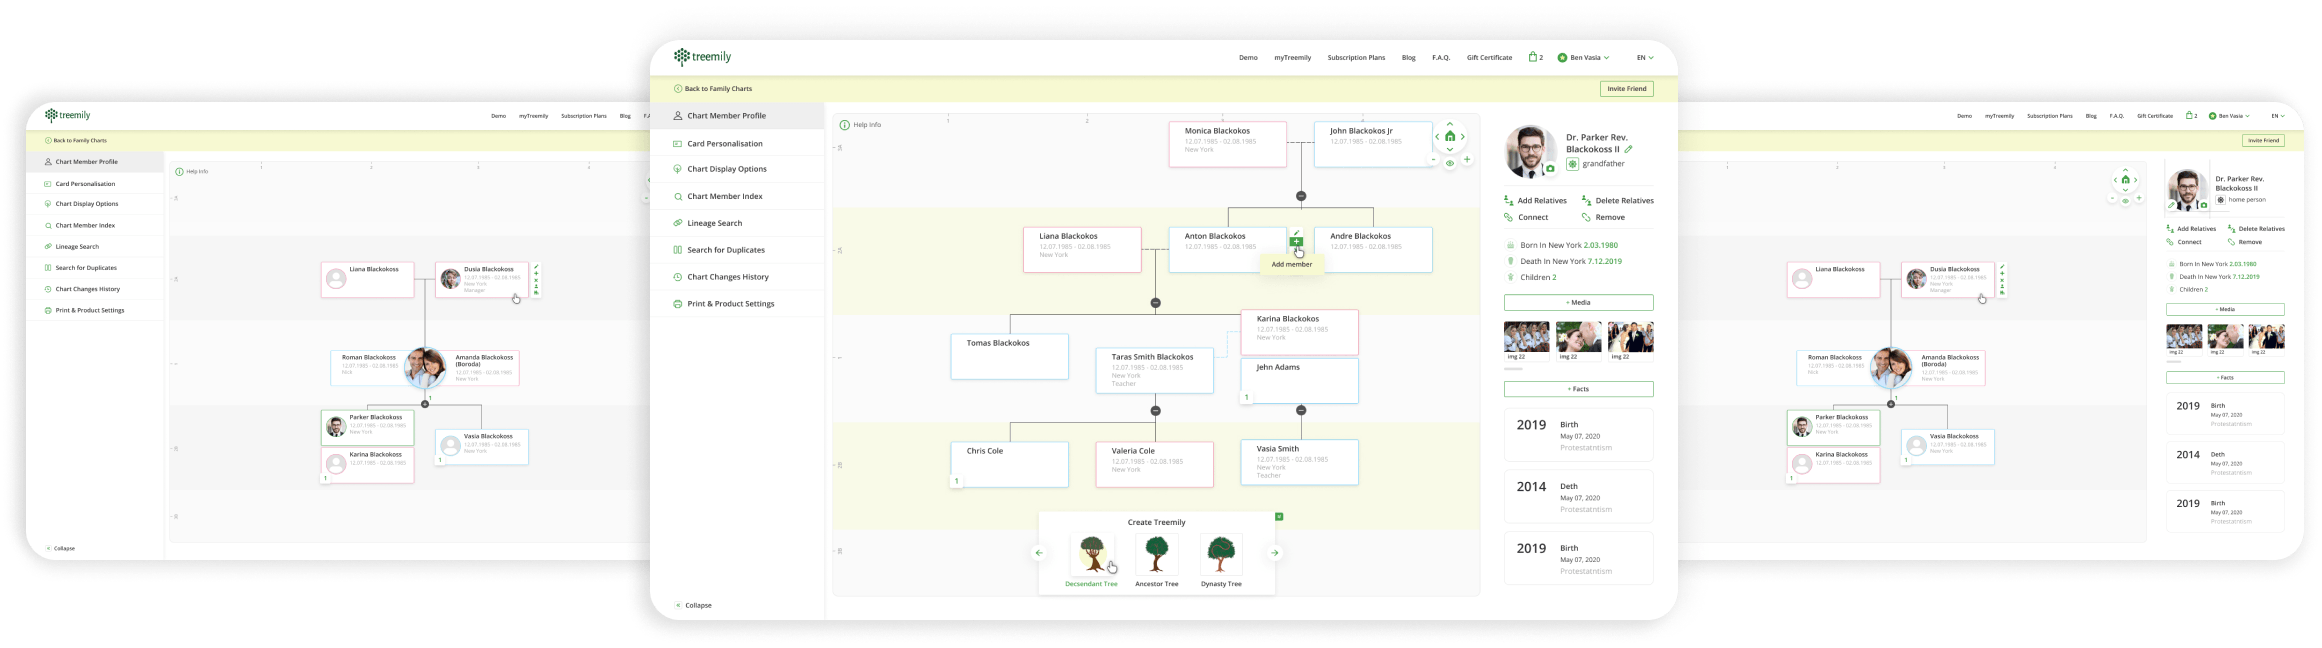This screenshot has height=648, width=2322.
Task: Click Remove in center profile panel
Action: pyautogui.click(x=1603, y=217)
